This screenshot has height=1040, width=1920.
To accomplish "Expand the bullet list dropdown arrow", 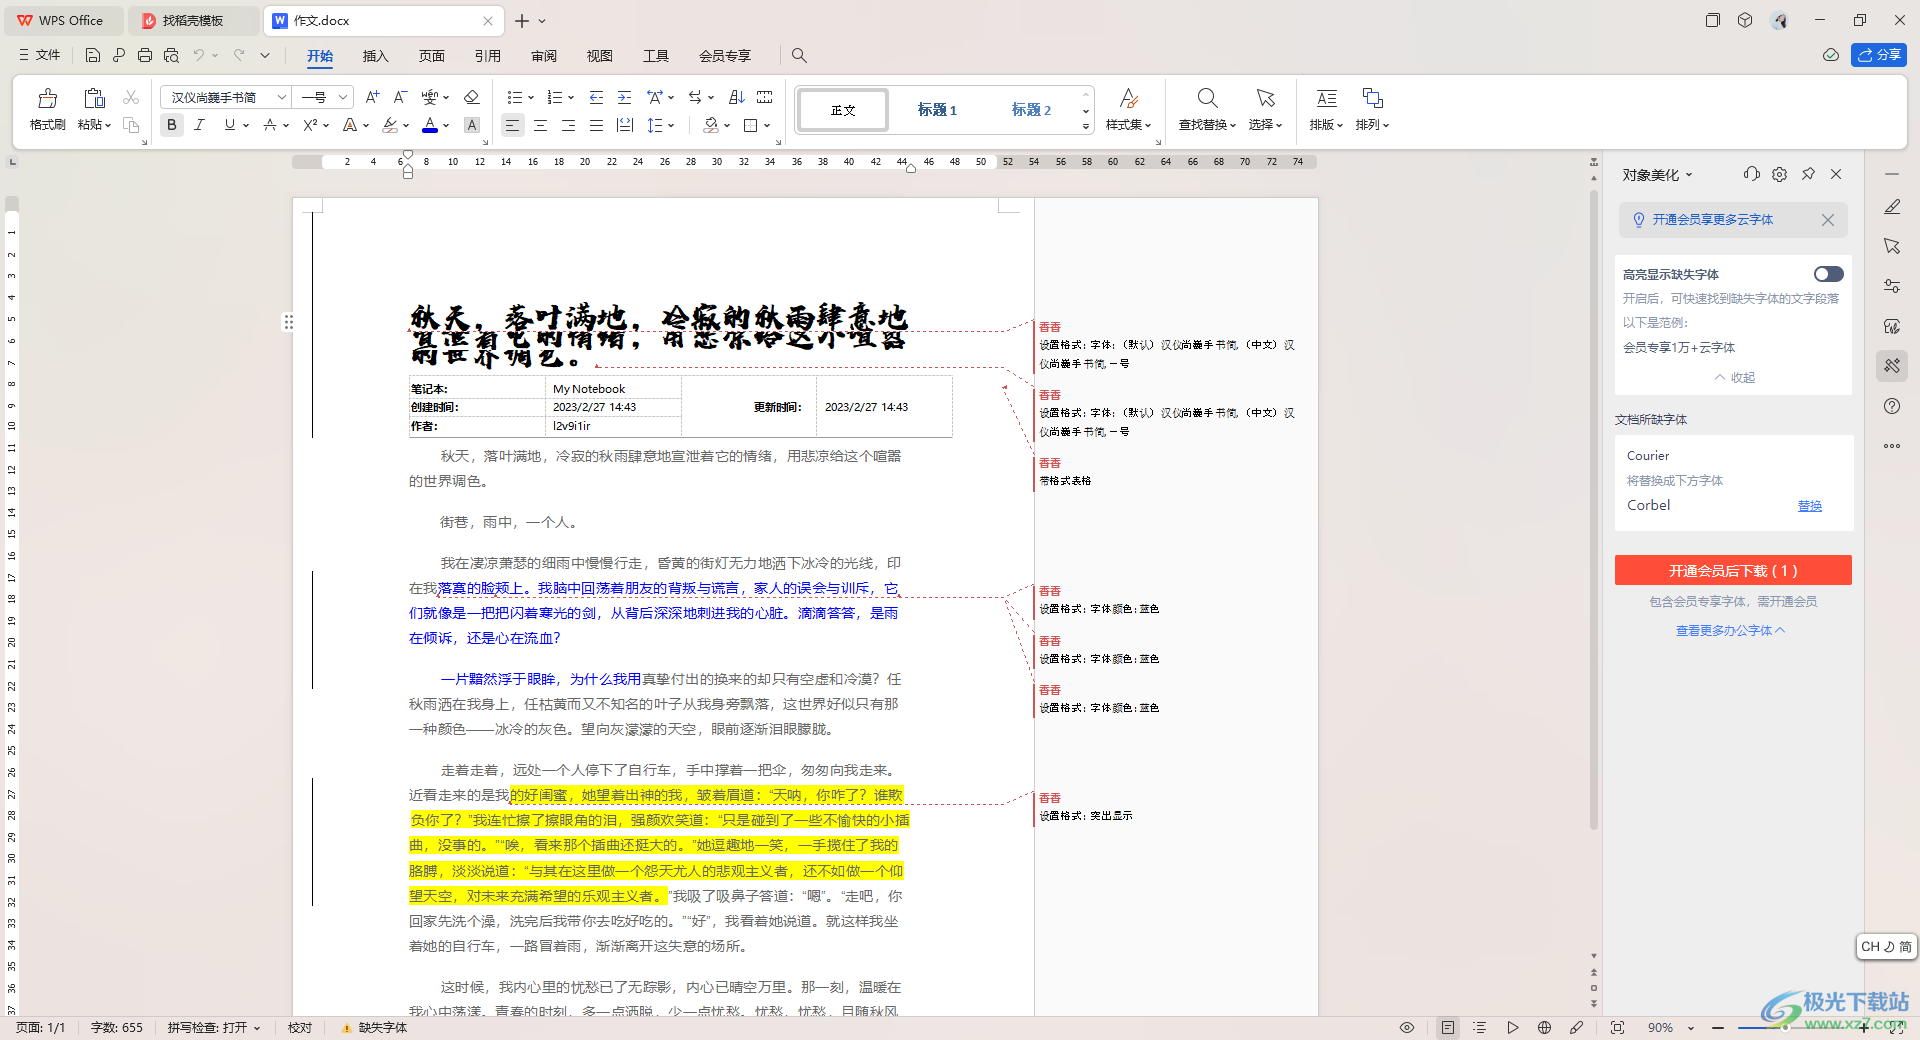I will [531, 97].
